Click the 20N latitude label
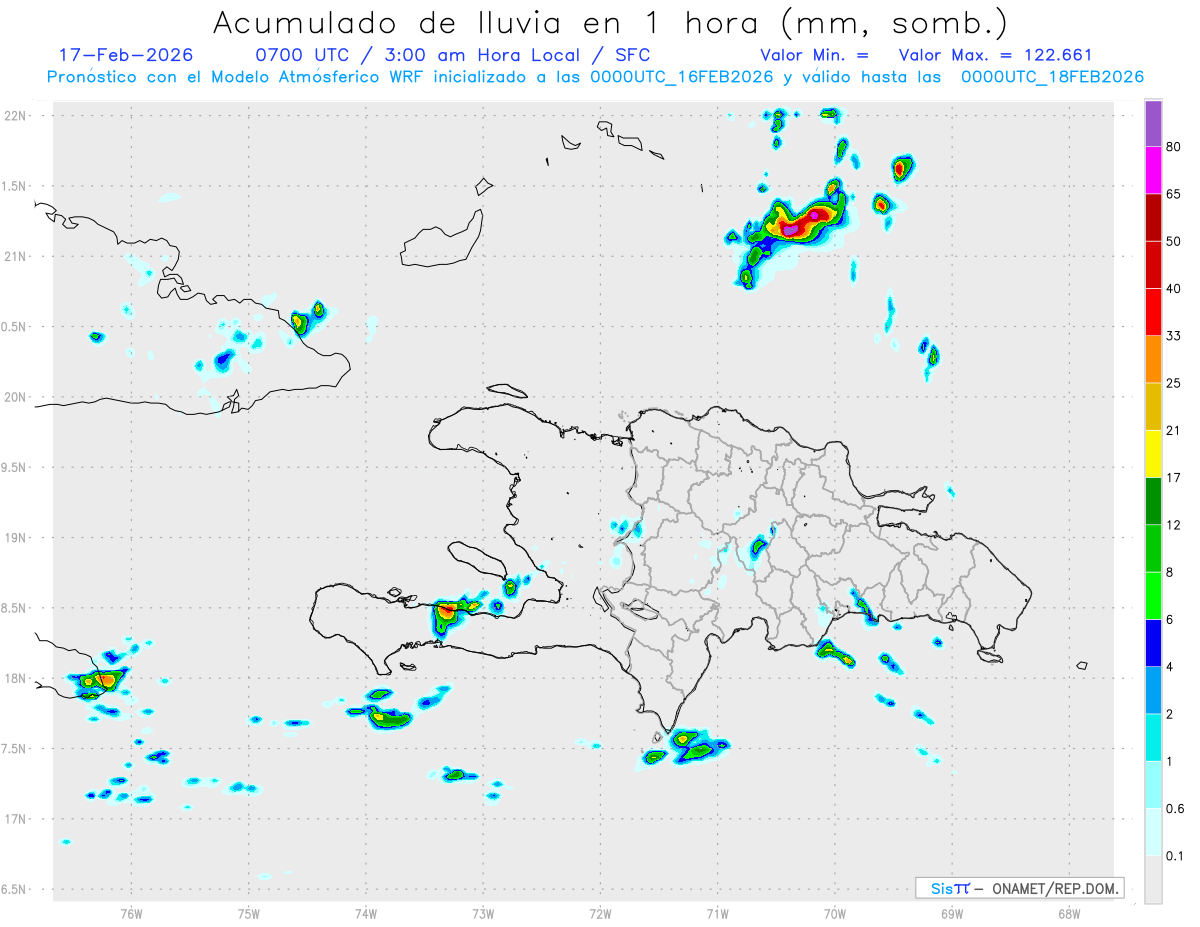The image size is (1200, 927). [16, 397]
